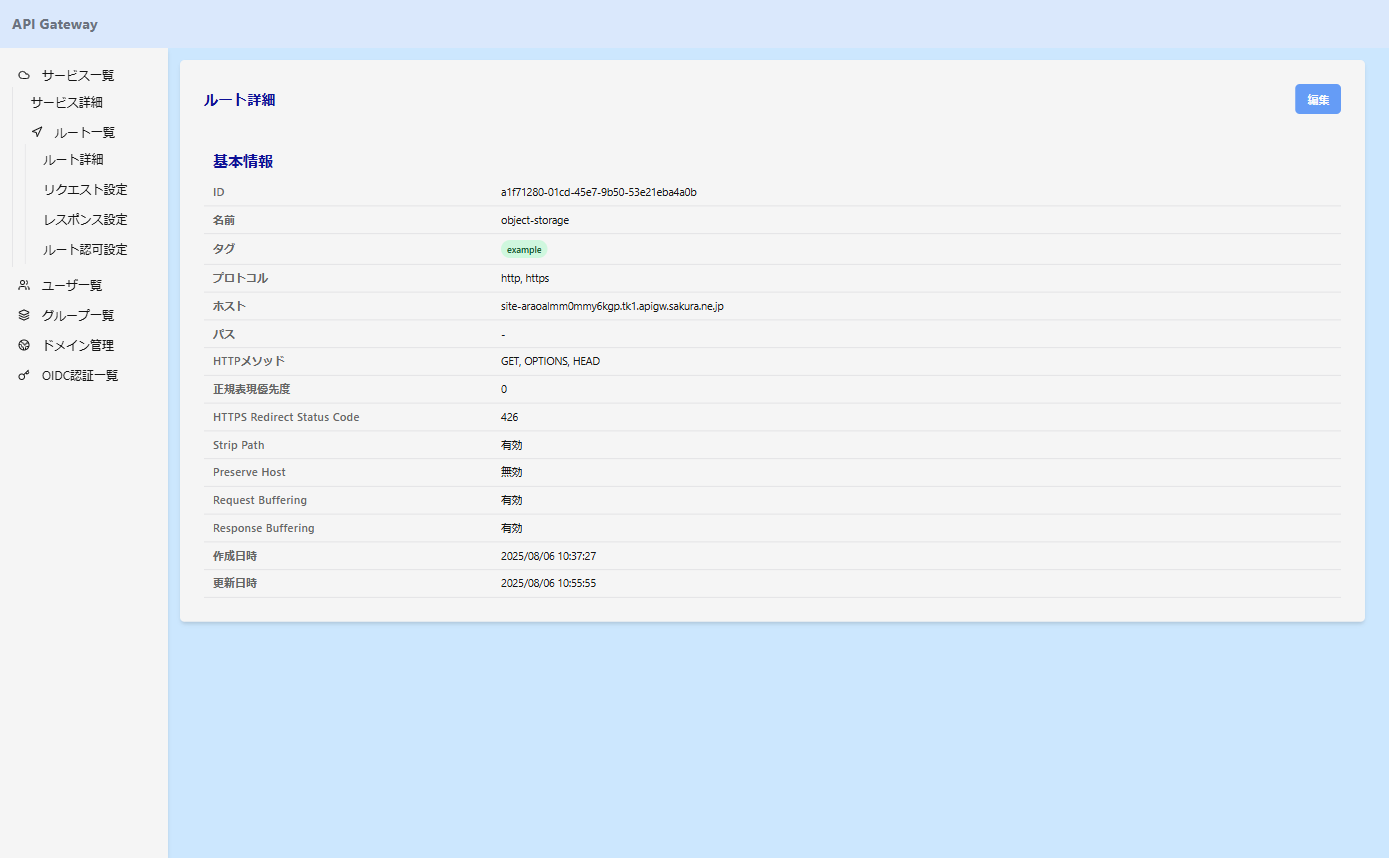Click the cloud icon beside サービス一覧
The image size is (1389, 858).
pos(24,75)
